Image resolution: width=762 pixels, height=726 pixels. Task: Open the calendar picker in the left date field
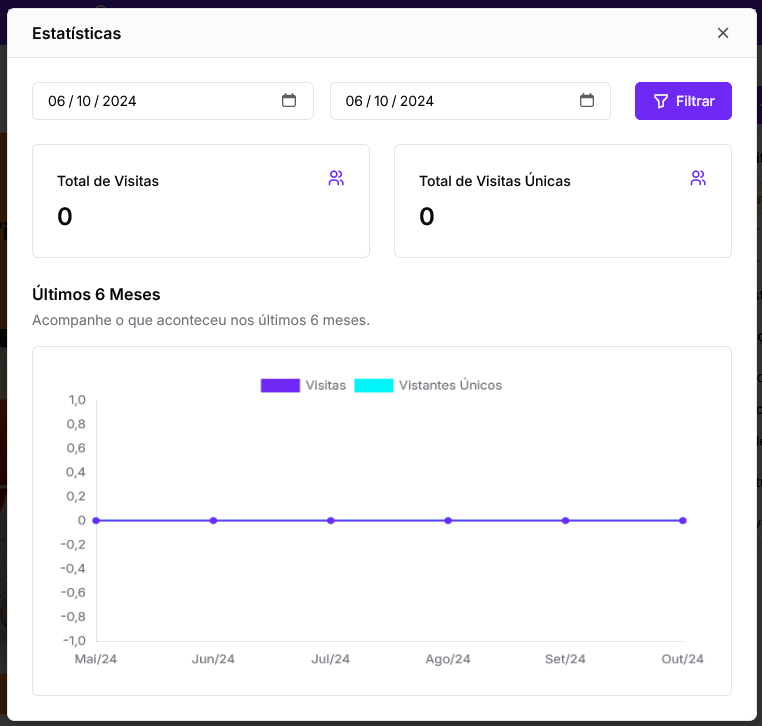(x=289, y=101)
